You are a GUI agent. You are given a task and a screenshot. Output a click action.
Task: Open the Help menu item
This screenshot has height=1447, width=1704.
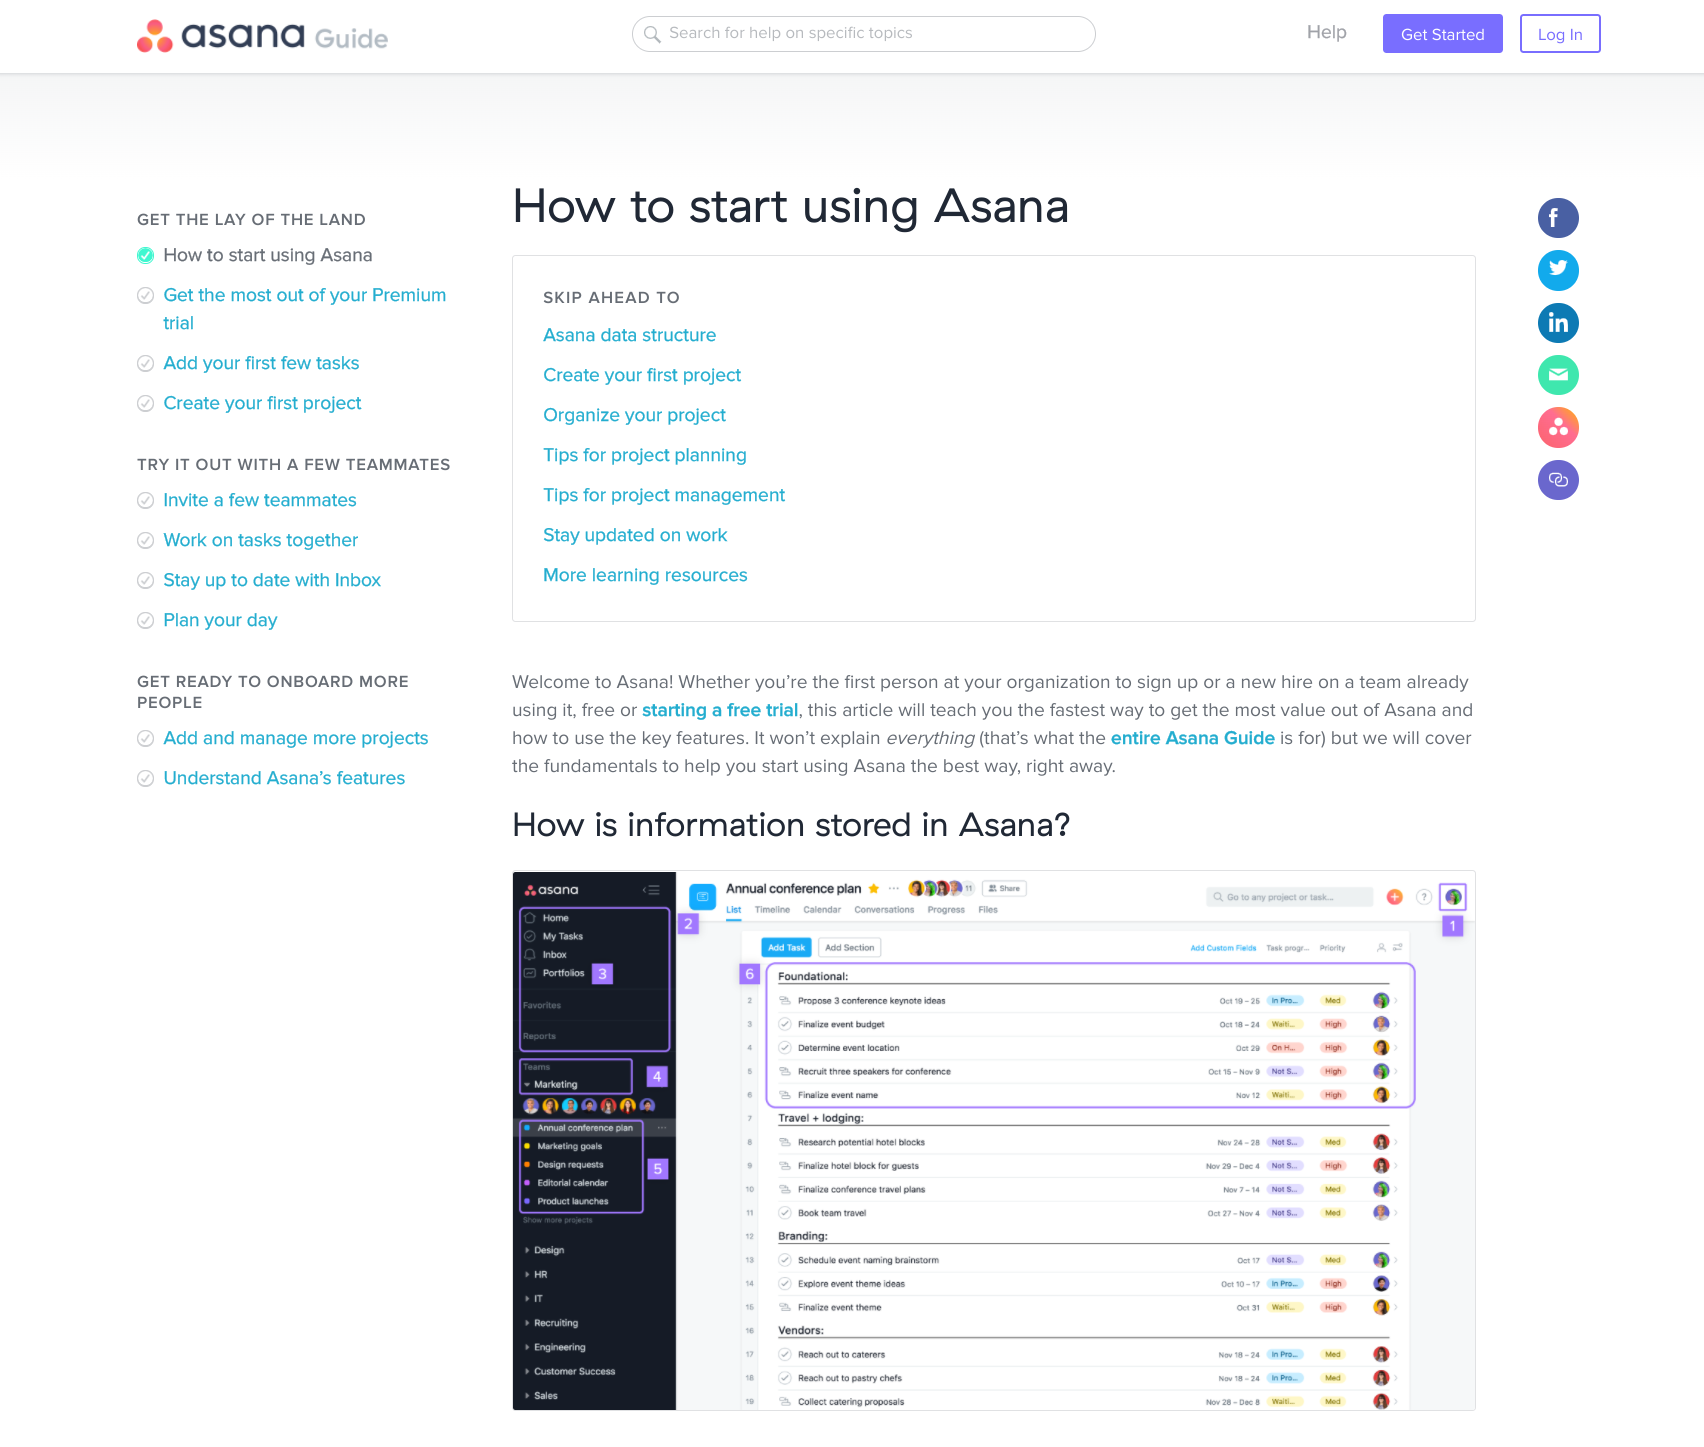tap(1326, 32)
